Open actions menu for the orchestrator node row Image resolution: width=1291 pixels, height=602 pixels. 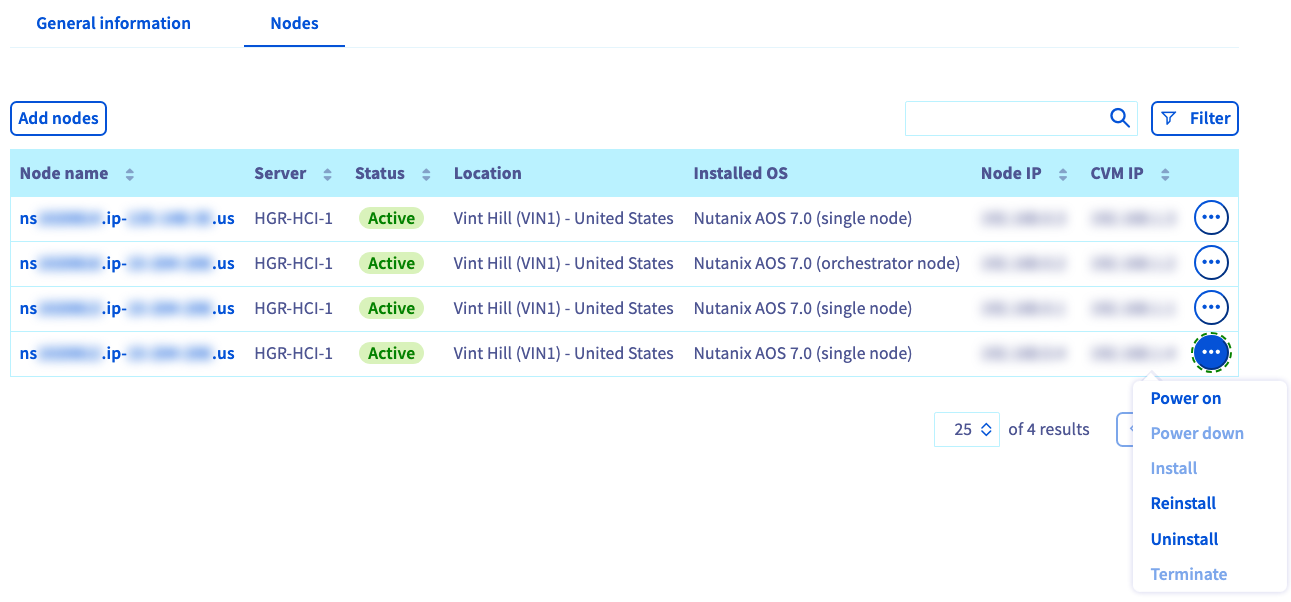pos(1211,263)
